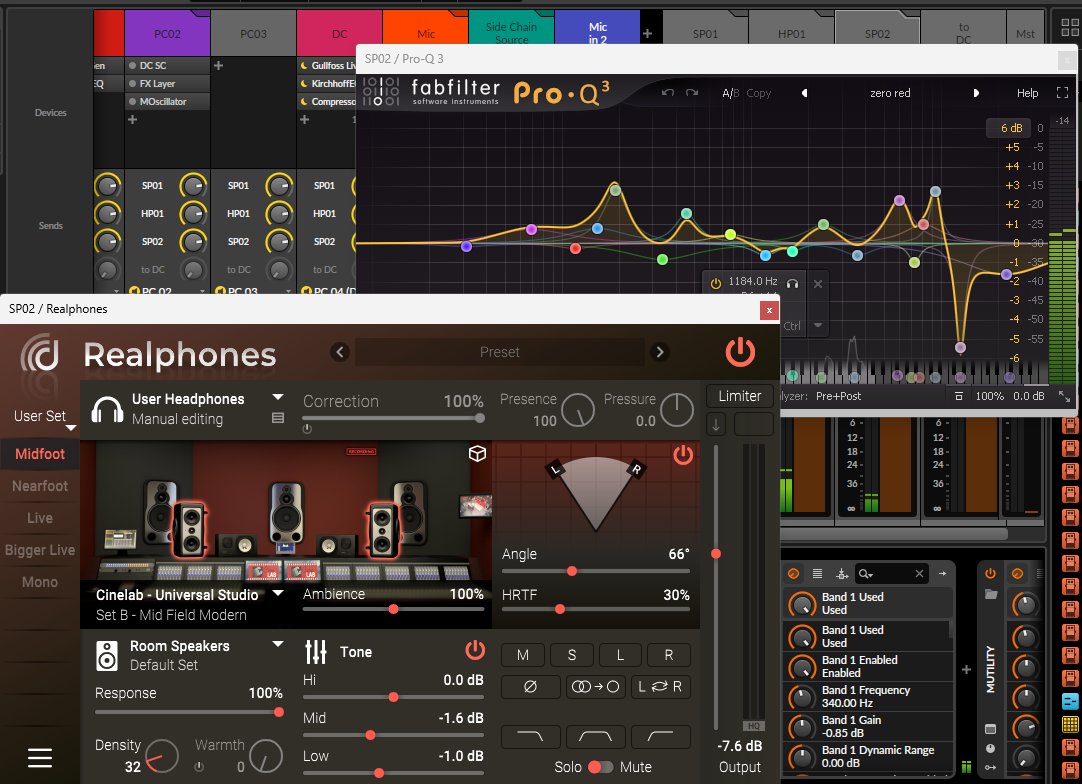Image resolution: width=1082 pixels, height=784 pixels.
Task: Adjust the Angle slider handle
Action: click(x=571, y=571)
